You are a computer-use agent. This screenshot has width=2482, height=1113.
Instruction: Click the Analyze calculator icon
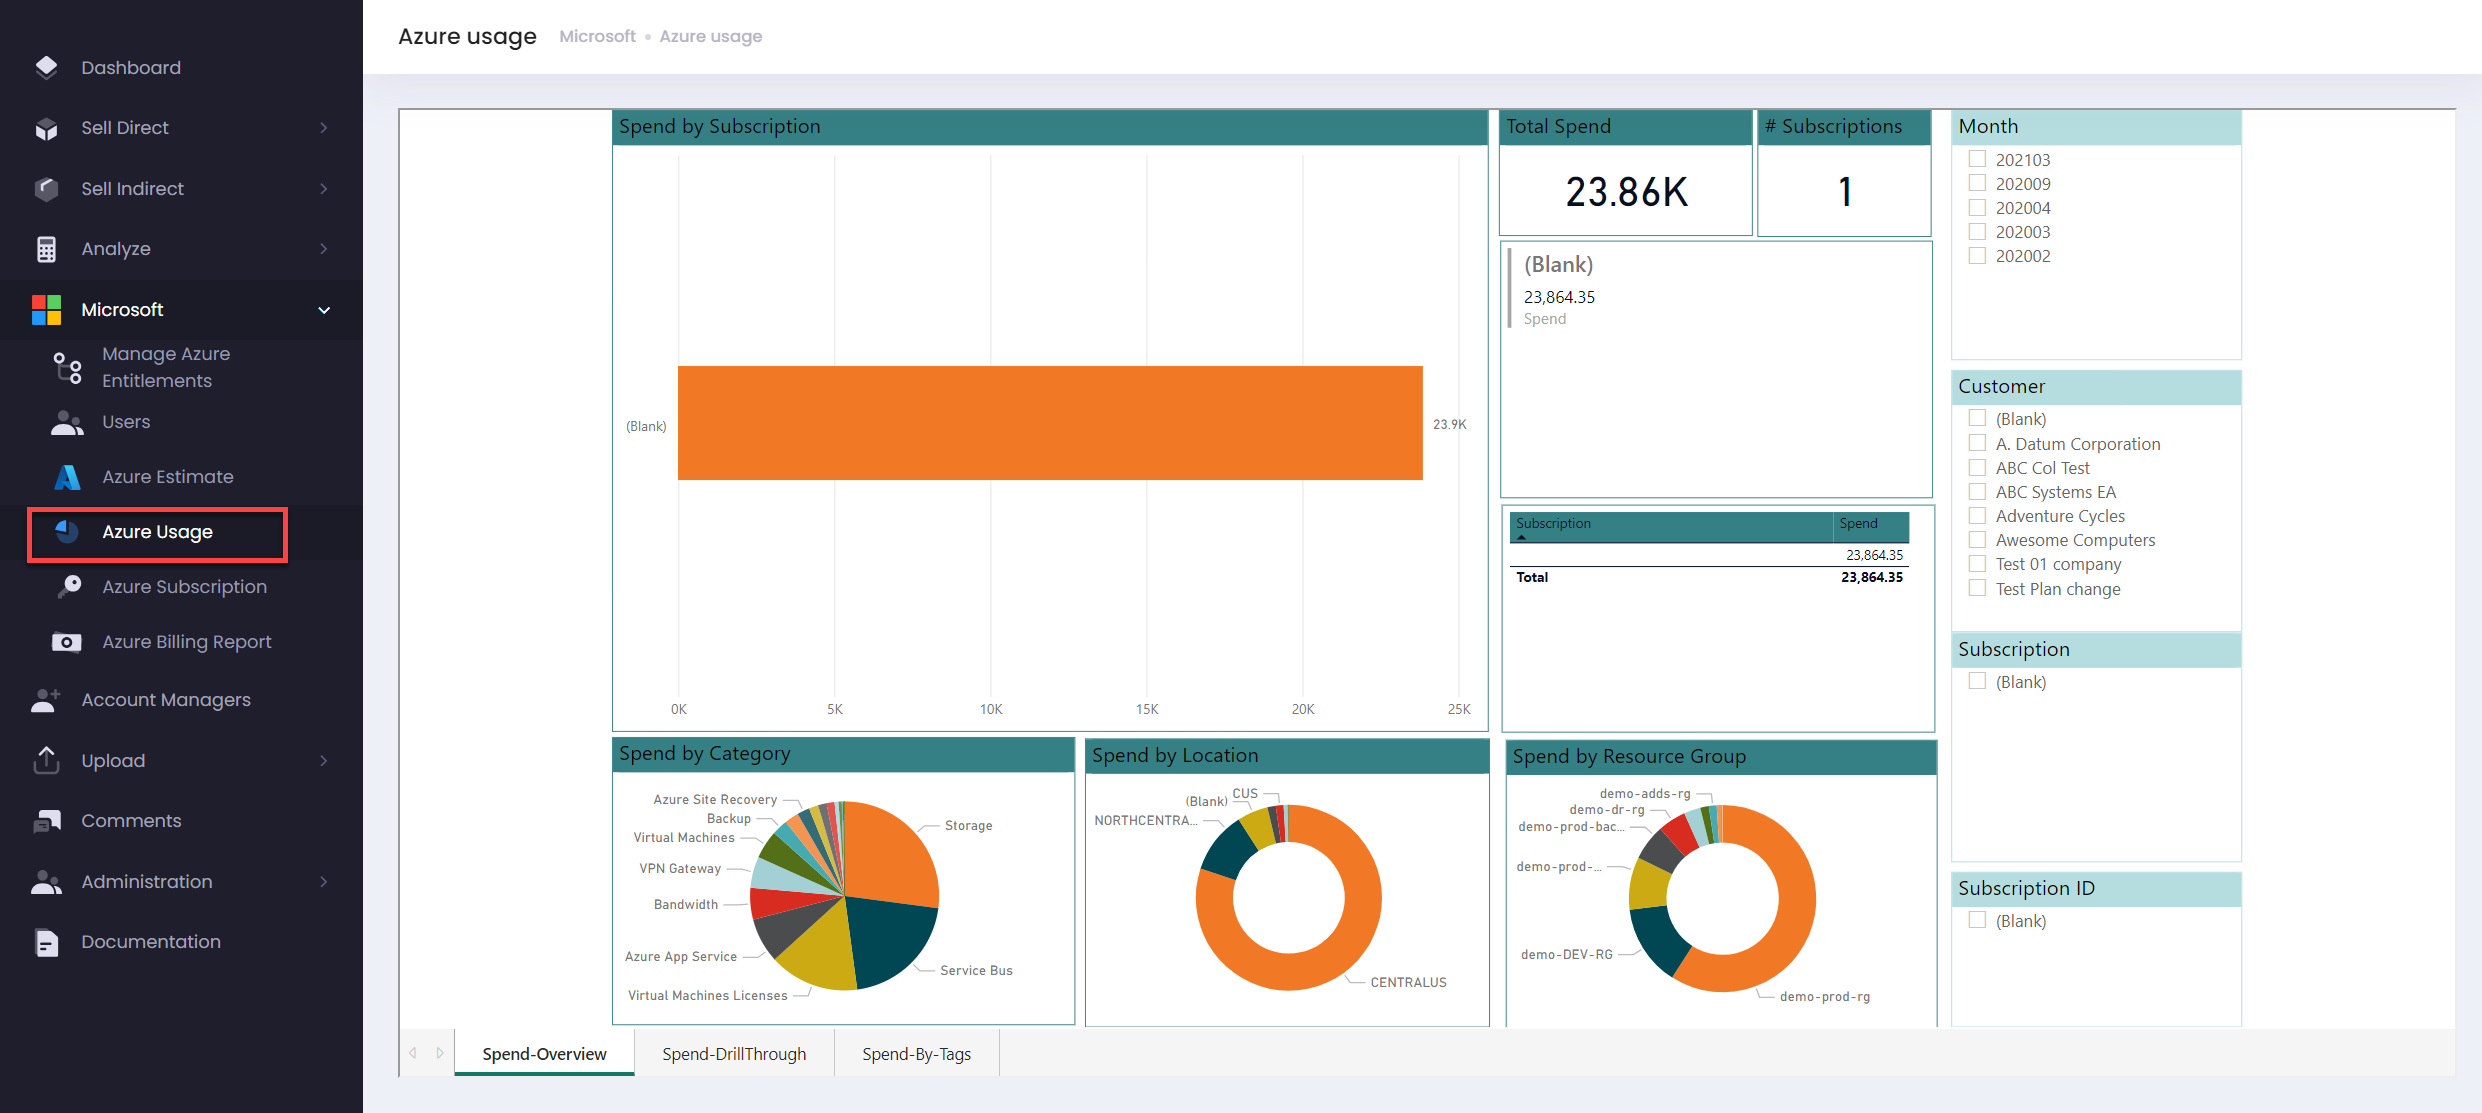(46, 249)
